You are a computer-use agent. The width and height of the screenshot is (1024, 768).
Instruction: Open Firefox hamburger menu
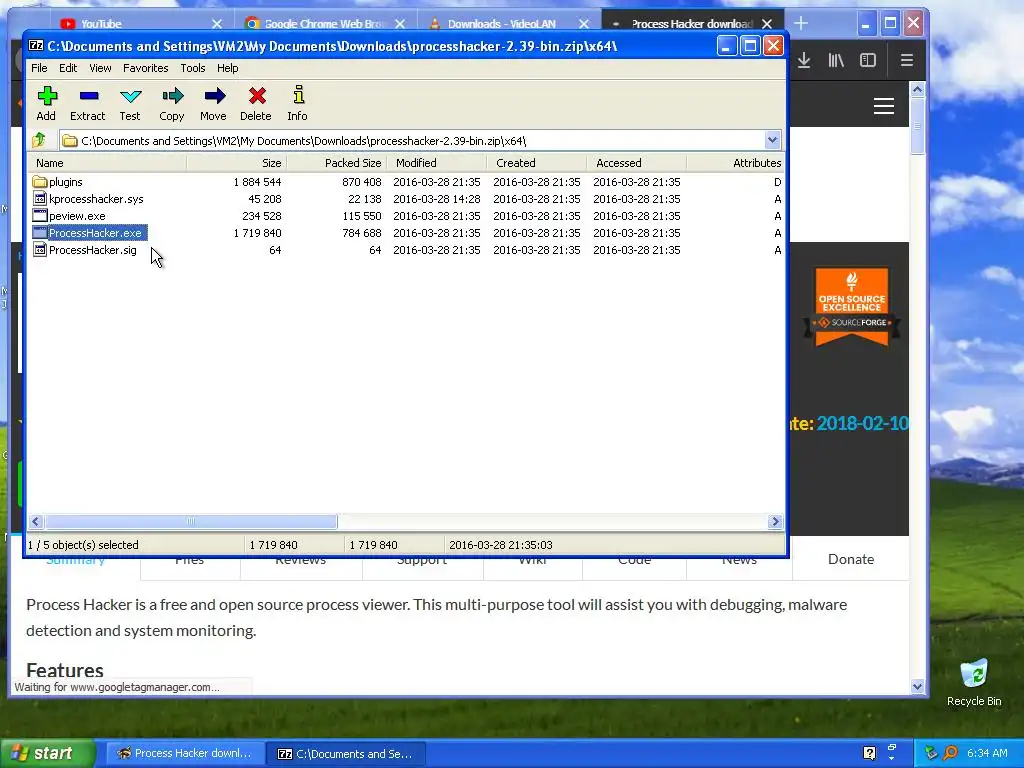point(906,61)
